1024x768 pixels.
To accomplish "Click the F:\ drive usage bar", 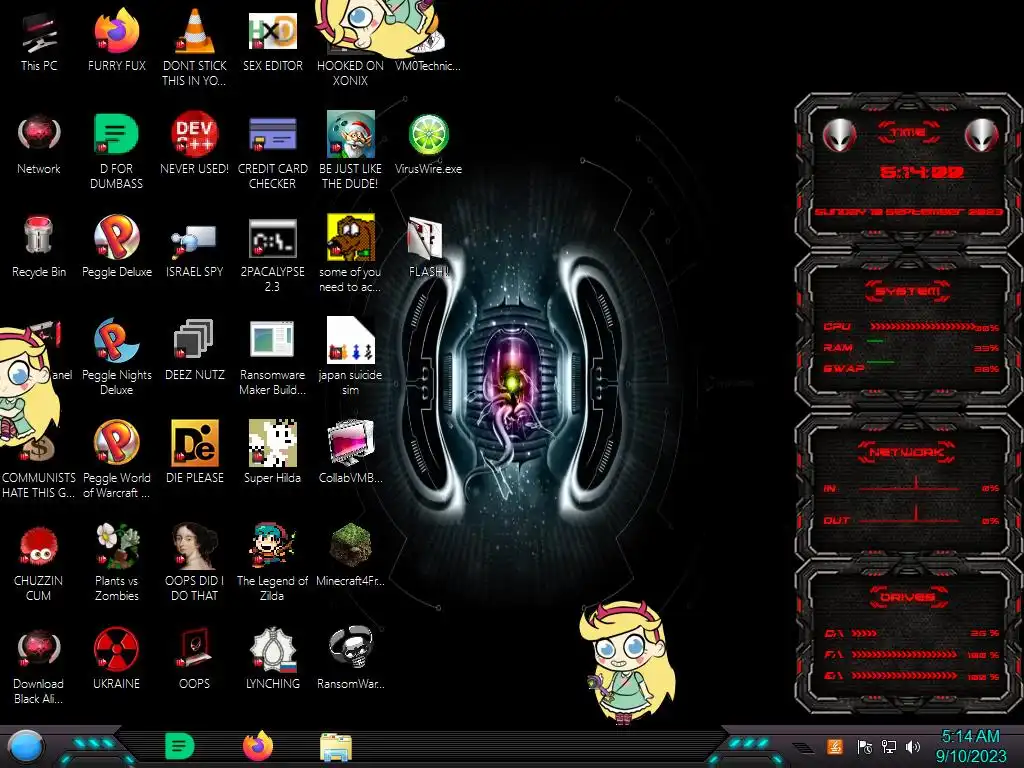I will pos(904,654).
